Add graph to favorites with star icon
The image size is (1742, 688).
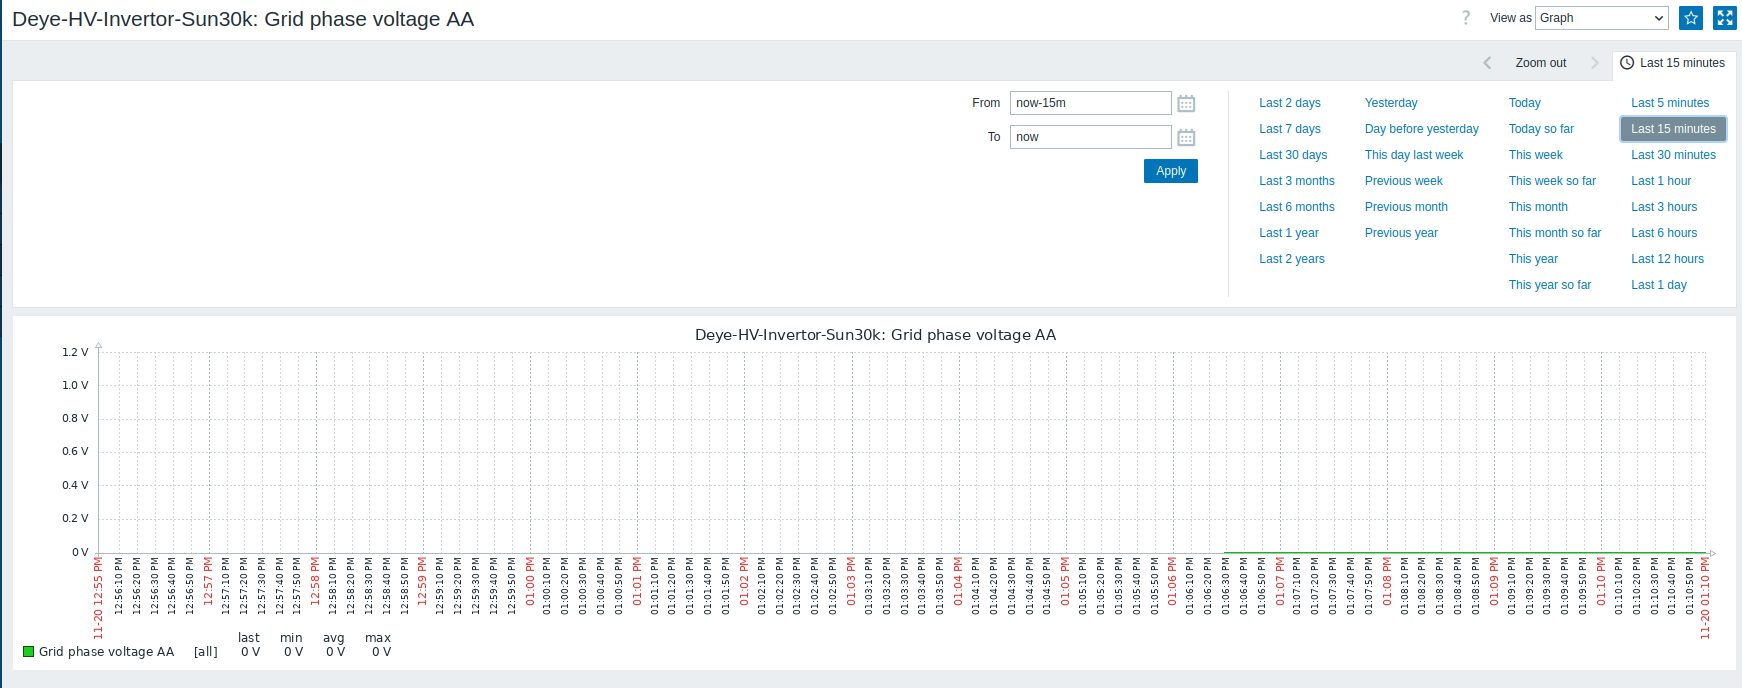coord(1691,18)
